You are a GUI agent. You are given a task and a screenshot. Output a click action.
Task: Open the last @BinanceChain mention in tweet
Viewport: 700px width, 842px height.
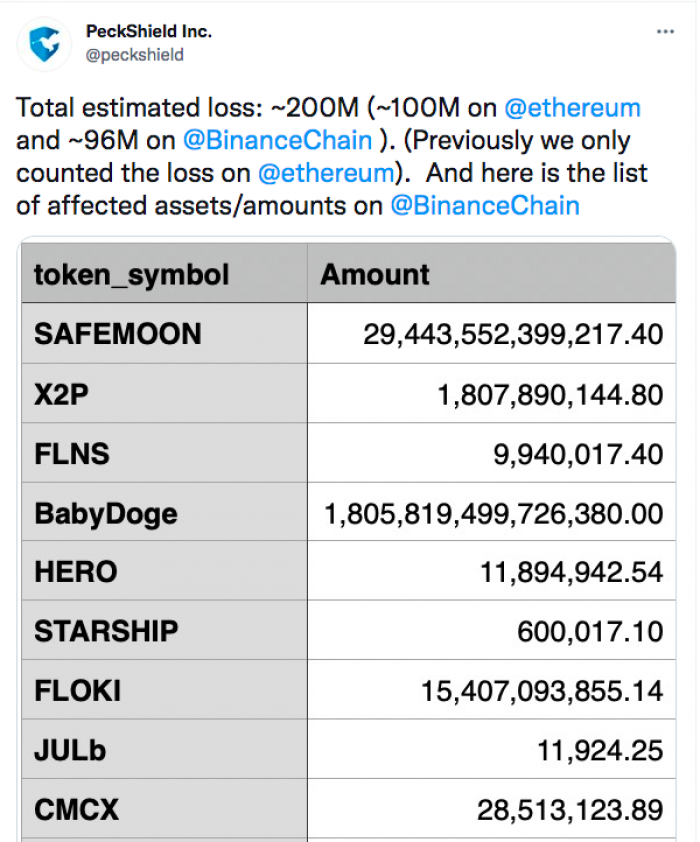485,206
